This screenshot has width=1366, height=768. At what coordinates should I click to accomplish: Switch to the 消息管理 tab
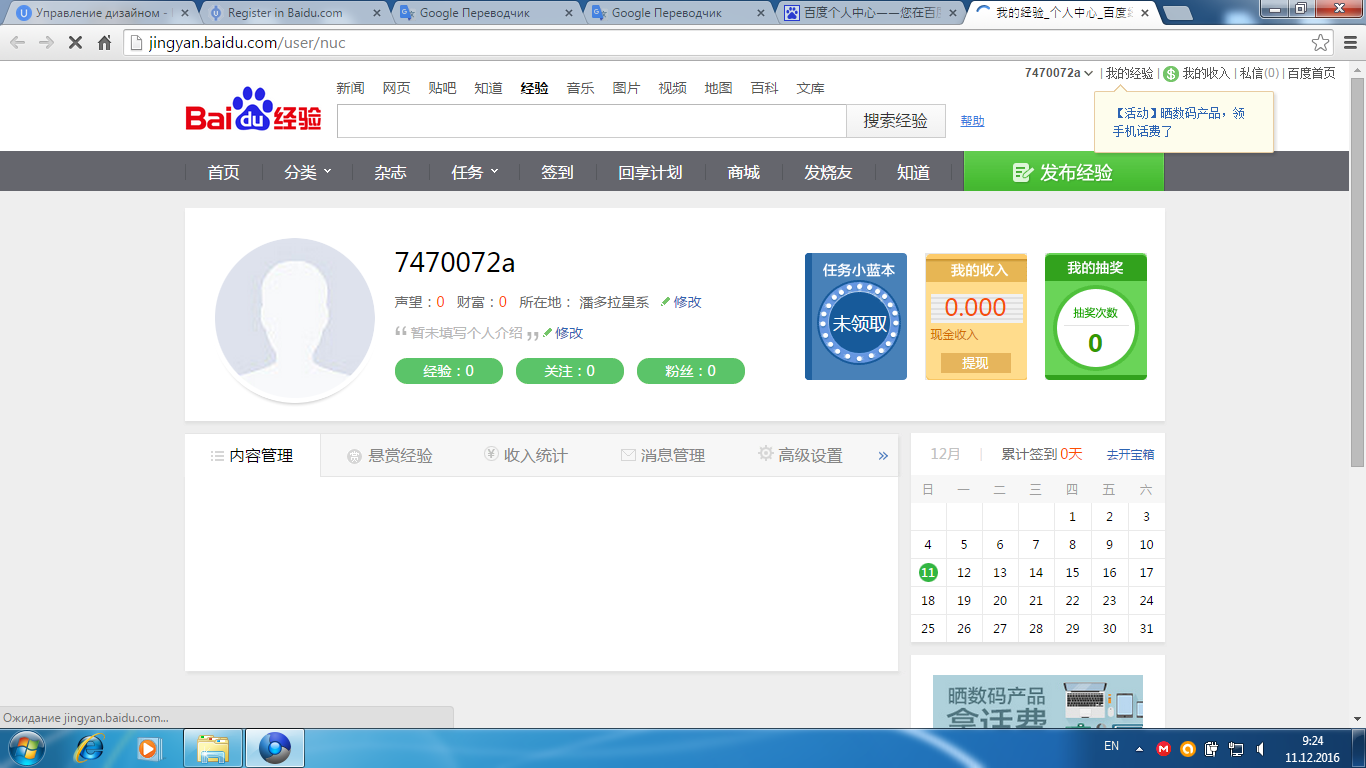(663, 455)
